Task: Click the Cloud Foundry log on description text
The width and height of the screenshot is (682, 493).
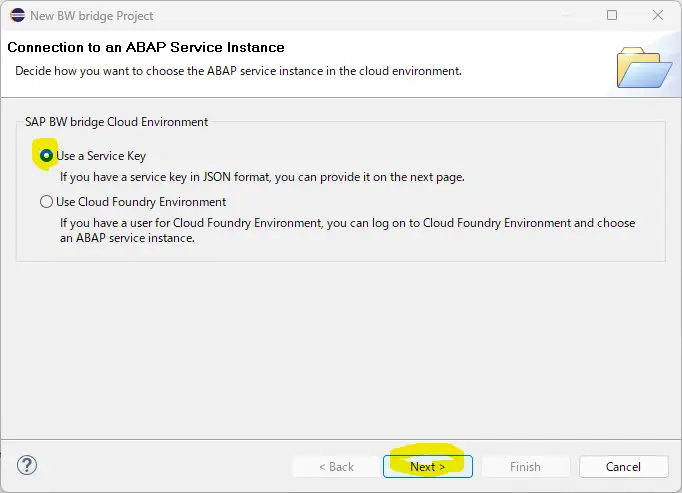Action: click(348, 230)
